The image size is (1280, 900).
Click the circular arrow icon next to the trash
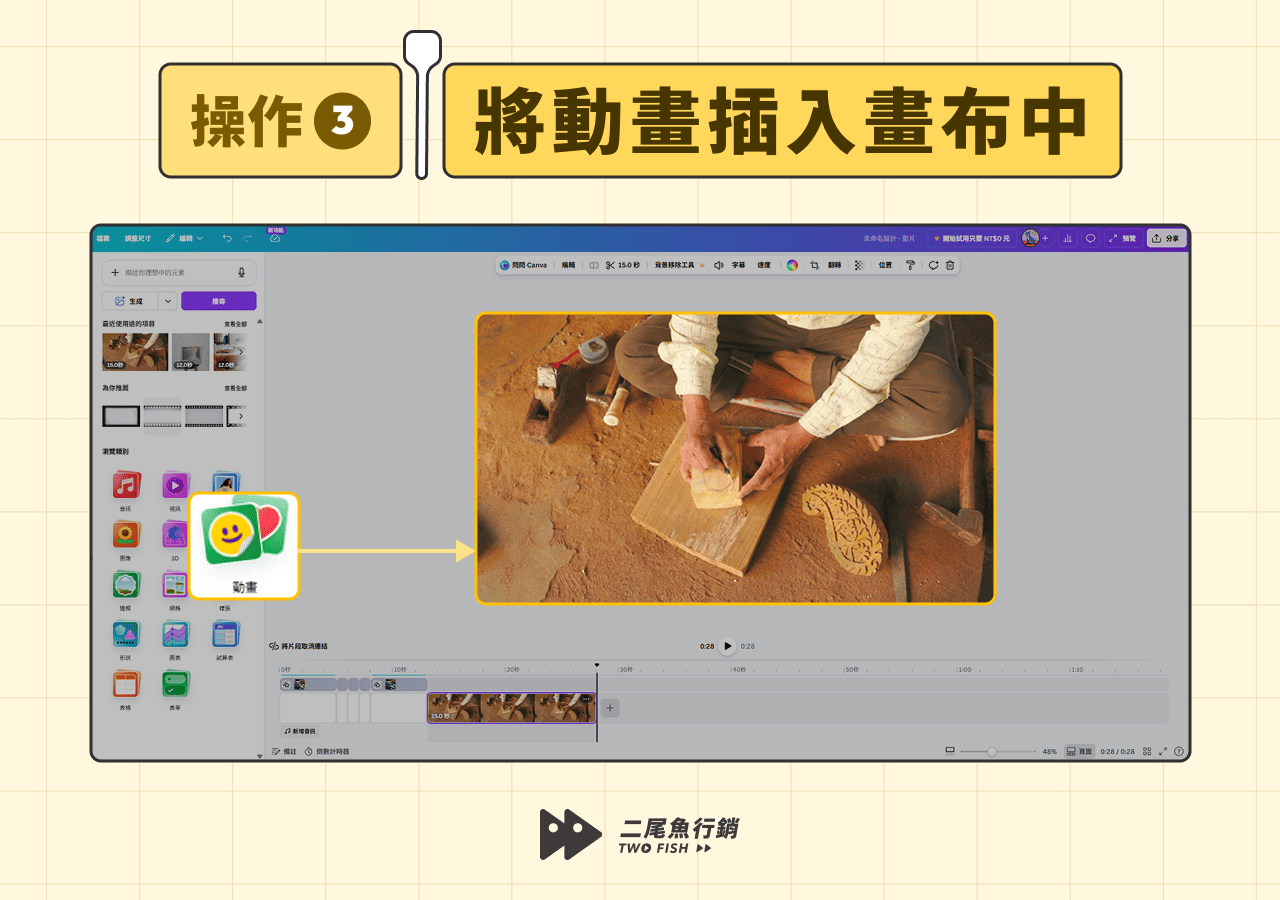click(x=933, y=265)
